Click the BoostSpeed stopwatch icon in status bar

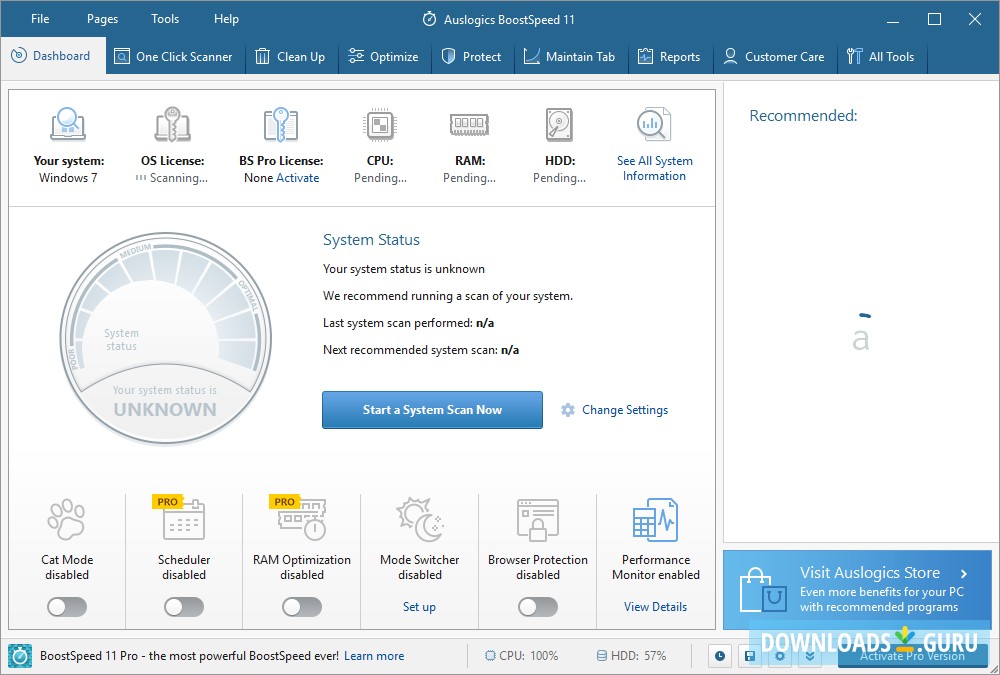coord(20,656)
